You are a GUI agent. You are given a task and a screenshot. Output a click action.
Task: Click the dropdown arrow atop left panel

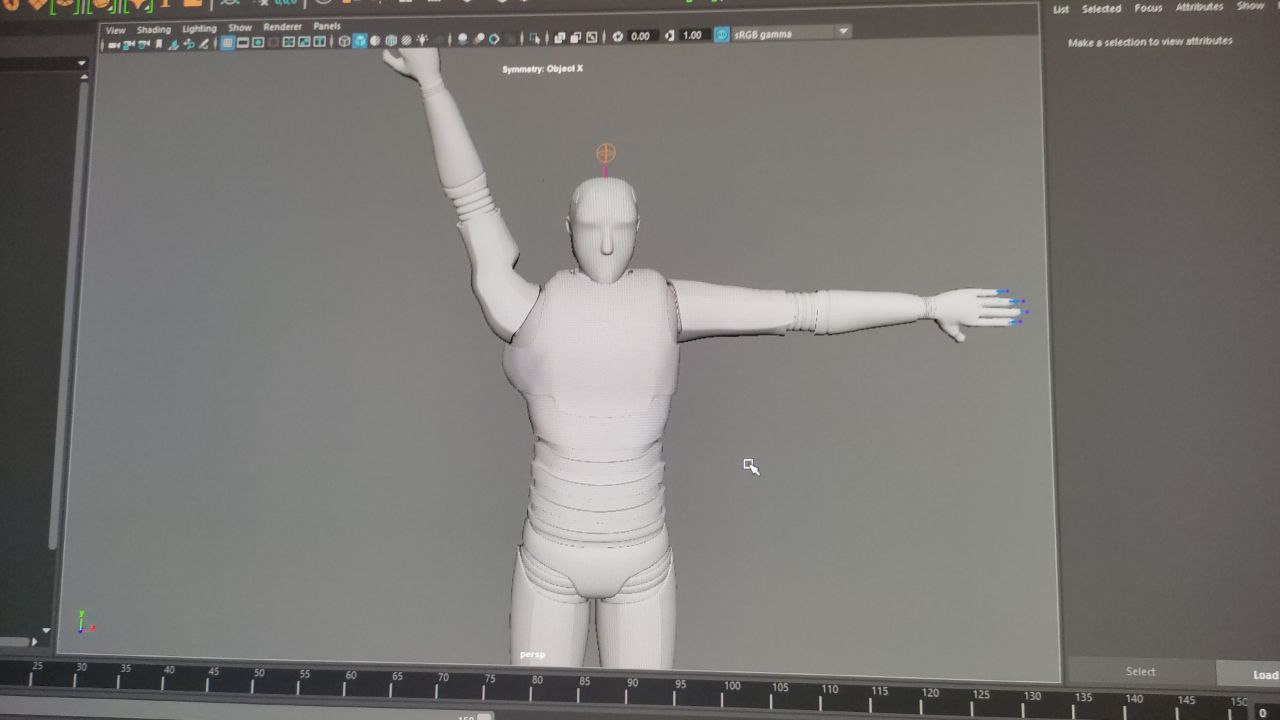click(x=81, y=64)
